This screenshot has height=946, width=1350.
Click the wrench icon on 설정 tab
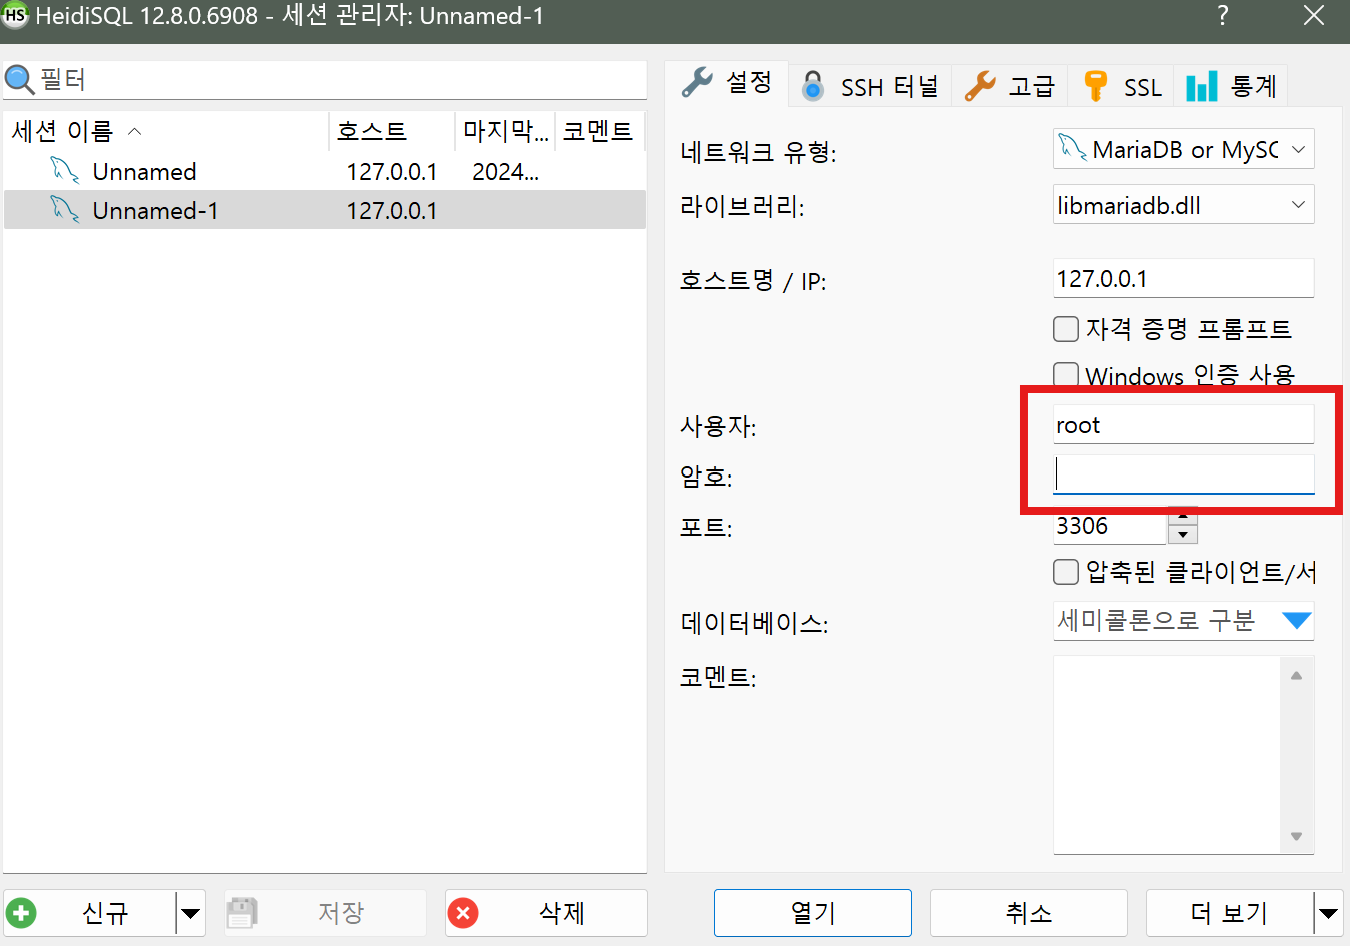[x=697, y=82]
